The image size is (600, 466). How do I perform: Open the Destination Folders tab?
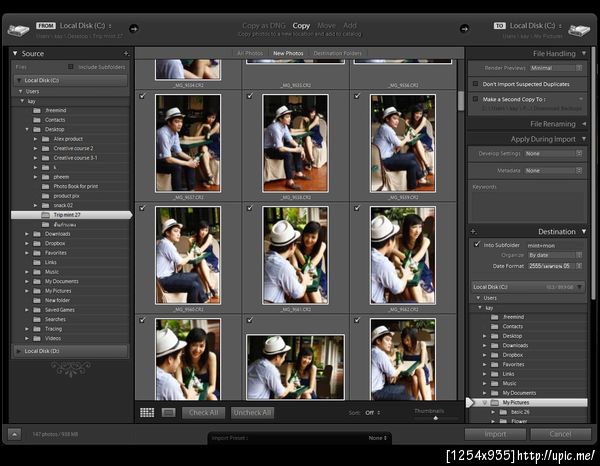coord(338,53)
